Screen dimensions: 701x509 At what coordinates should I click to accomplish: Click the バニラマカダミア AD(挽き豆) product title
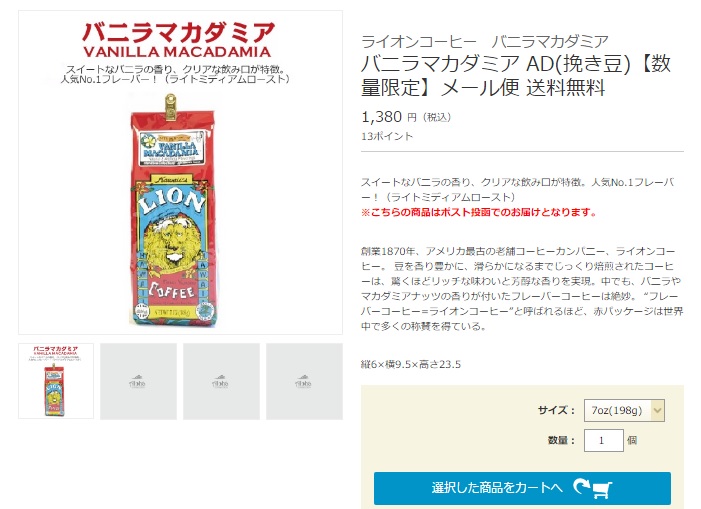coord(514,77)
